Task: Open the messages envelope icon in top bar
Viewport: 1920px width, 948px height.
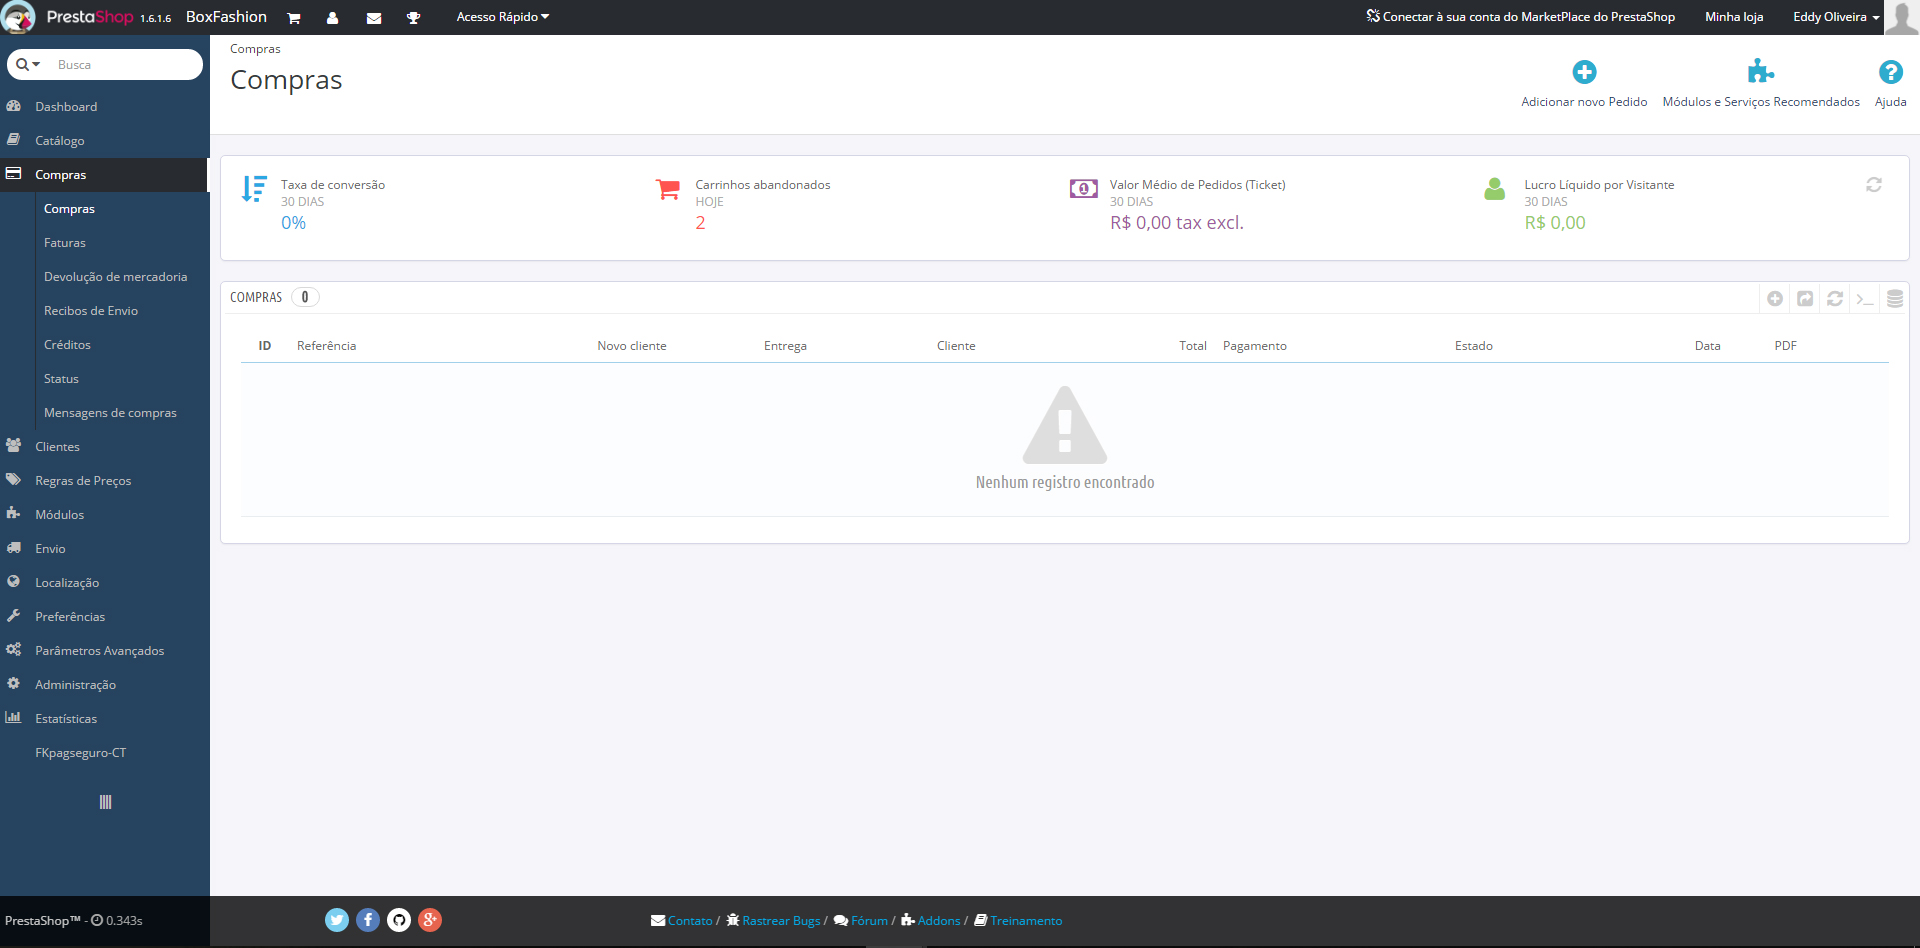Action: coord(374,18)
